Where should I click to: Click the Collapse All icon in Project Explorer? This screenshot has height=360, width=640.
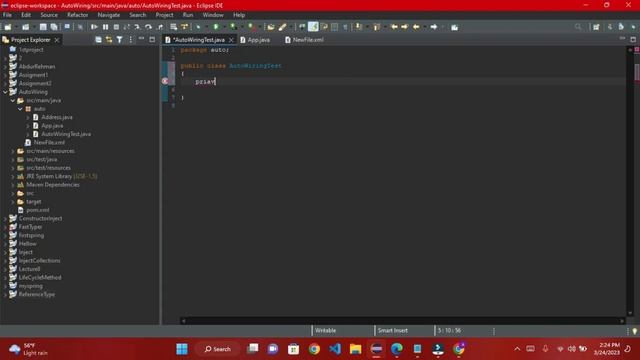(x=98, y=40)
